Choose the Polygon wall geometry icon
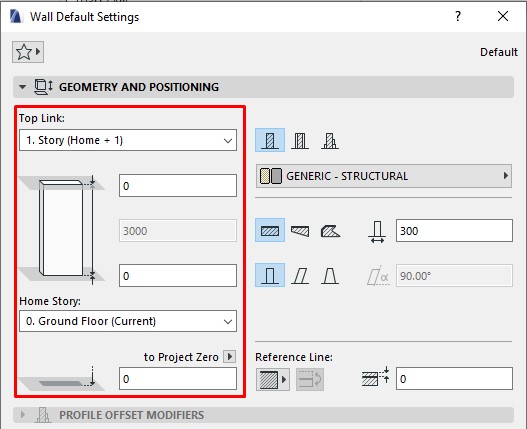The height and width of the screenshot is (429, 527). pyautogui.click(x=330, y=230)
